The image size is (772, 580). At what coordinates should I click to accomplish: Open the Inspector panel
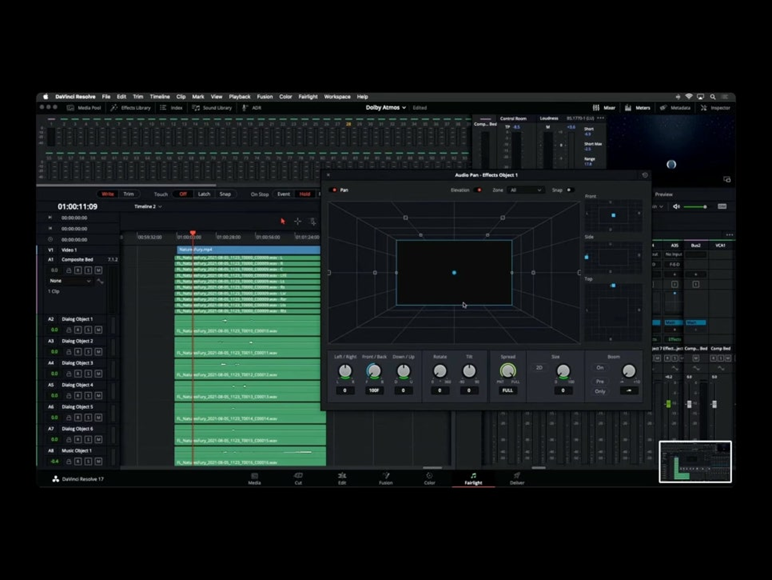pyautogui.click(x=716, y=107)
